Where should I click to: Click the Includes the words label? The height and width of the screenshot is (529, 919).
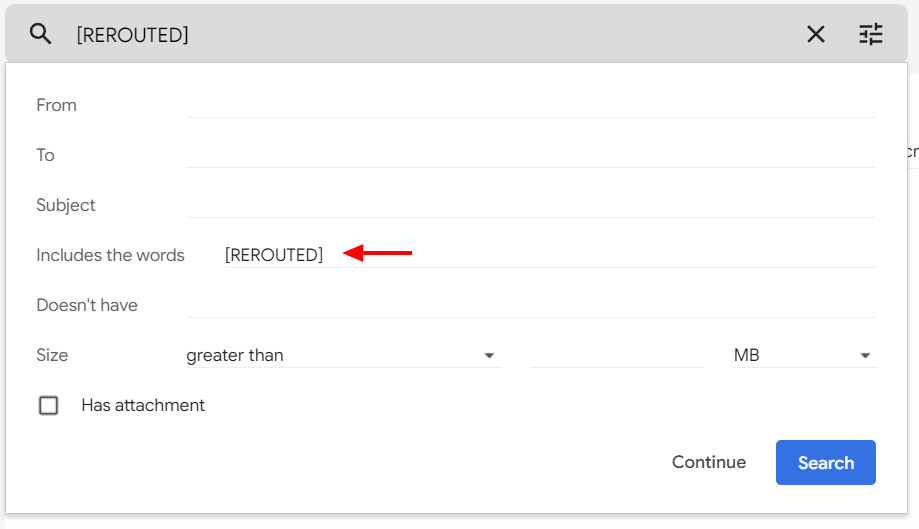click(x=110, y=255)
